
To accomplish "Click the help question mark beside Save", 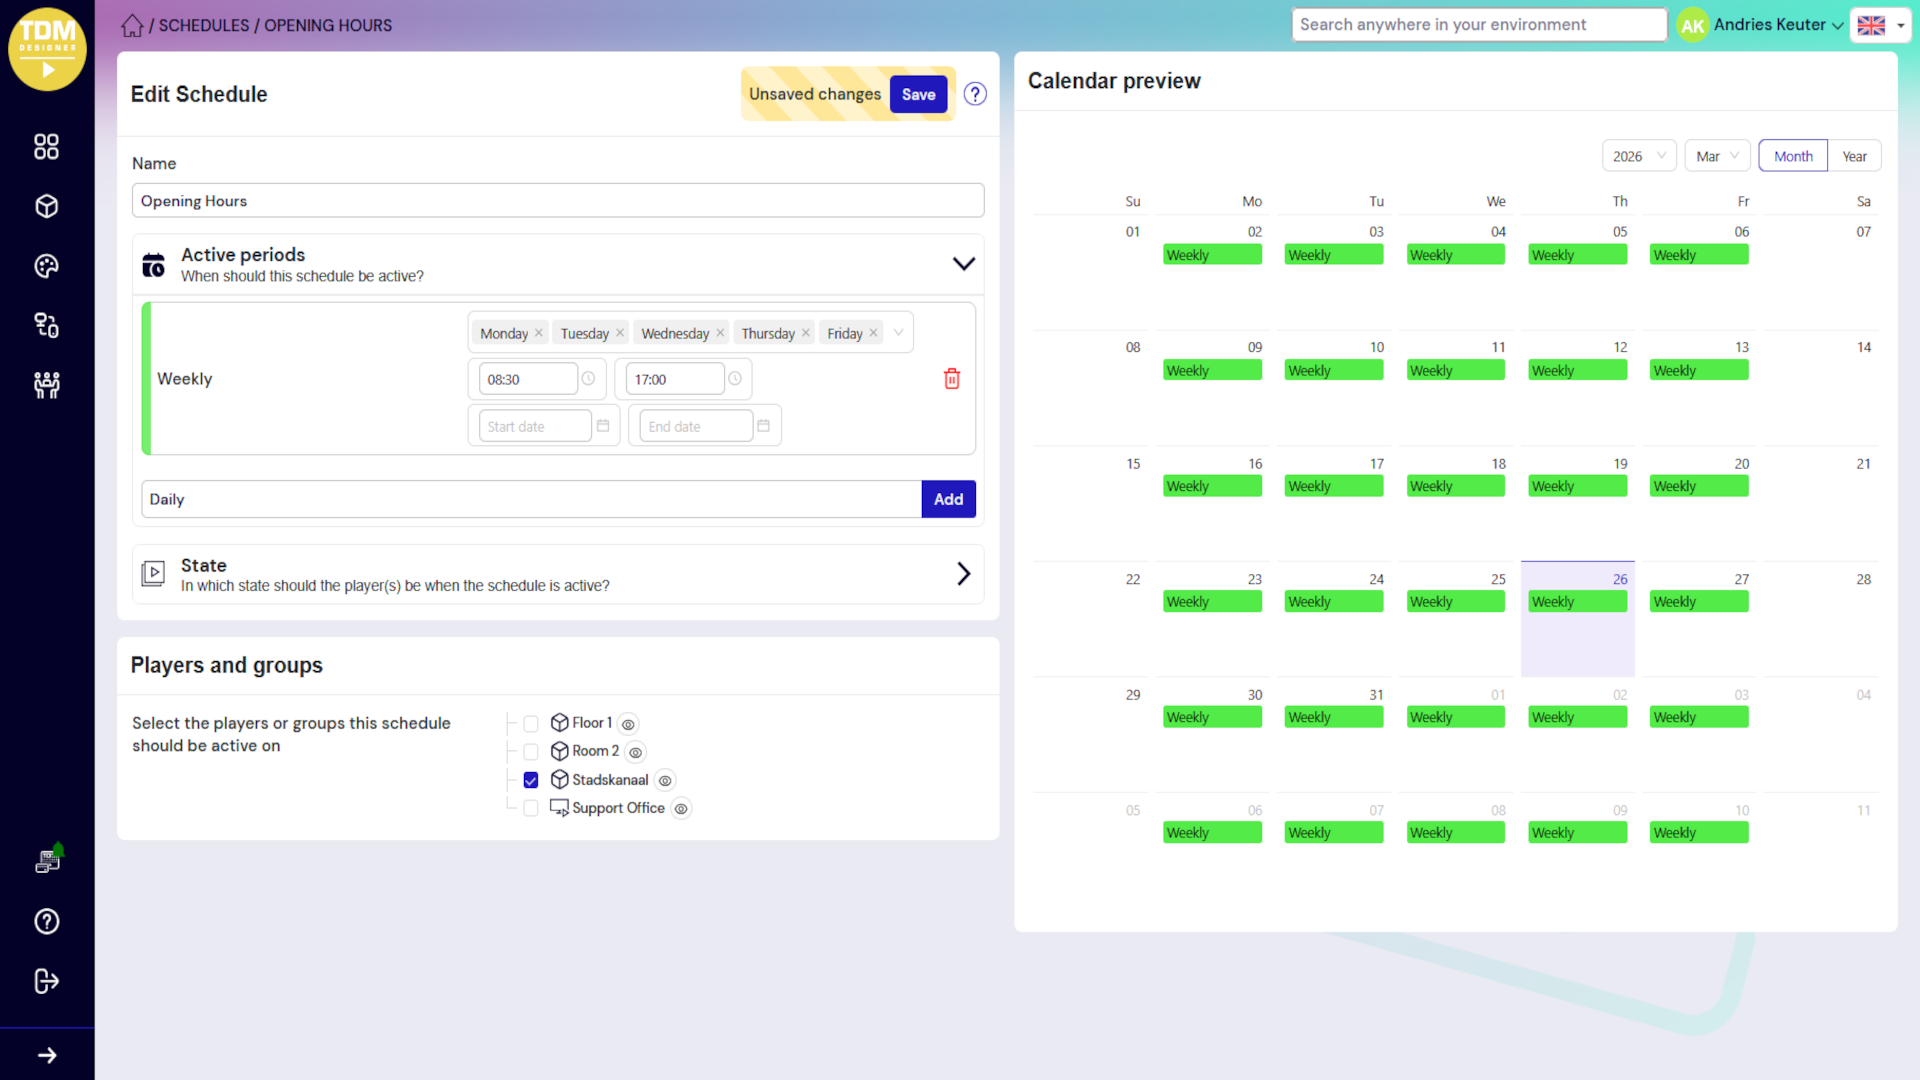I will (975, 94).
